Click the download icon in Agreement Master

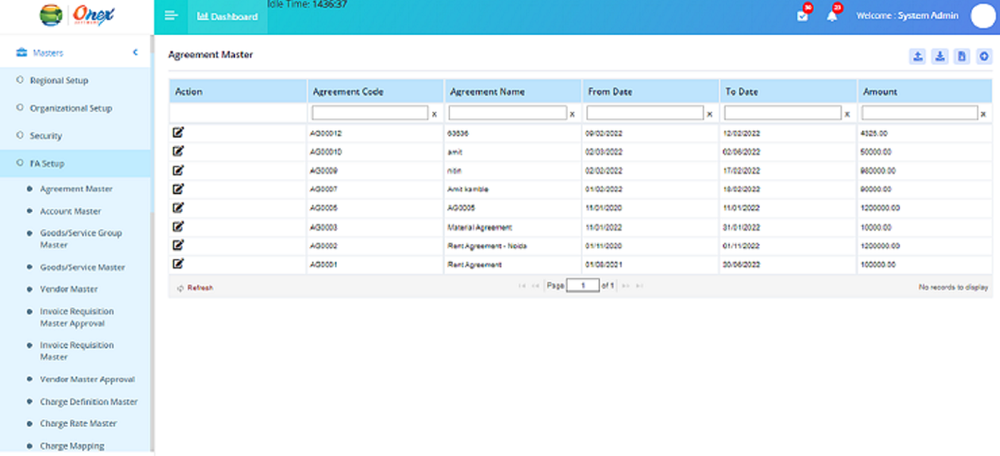pos(939,57)
